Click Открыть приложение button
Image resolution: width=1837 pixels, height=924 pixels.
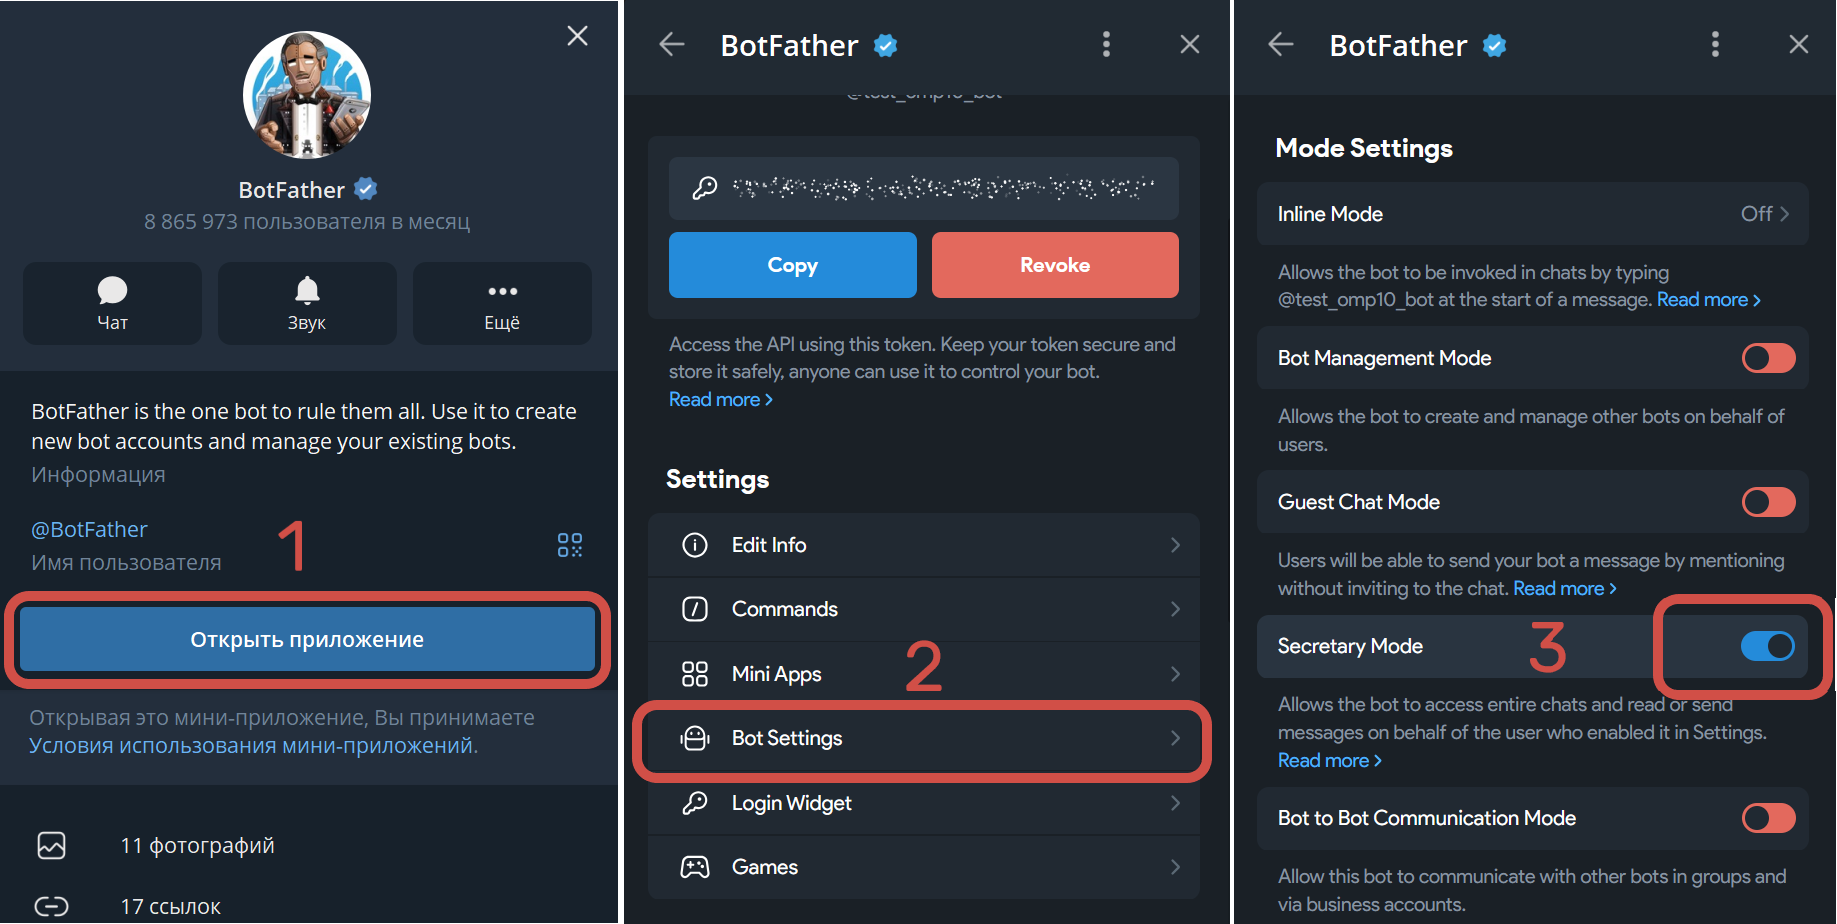pyautogui.click(x=307, y=640)
